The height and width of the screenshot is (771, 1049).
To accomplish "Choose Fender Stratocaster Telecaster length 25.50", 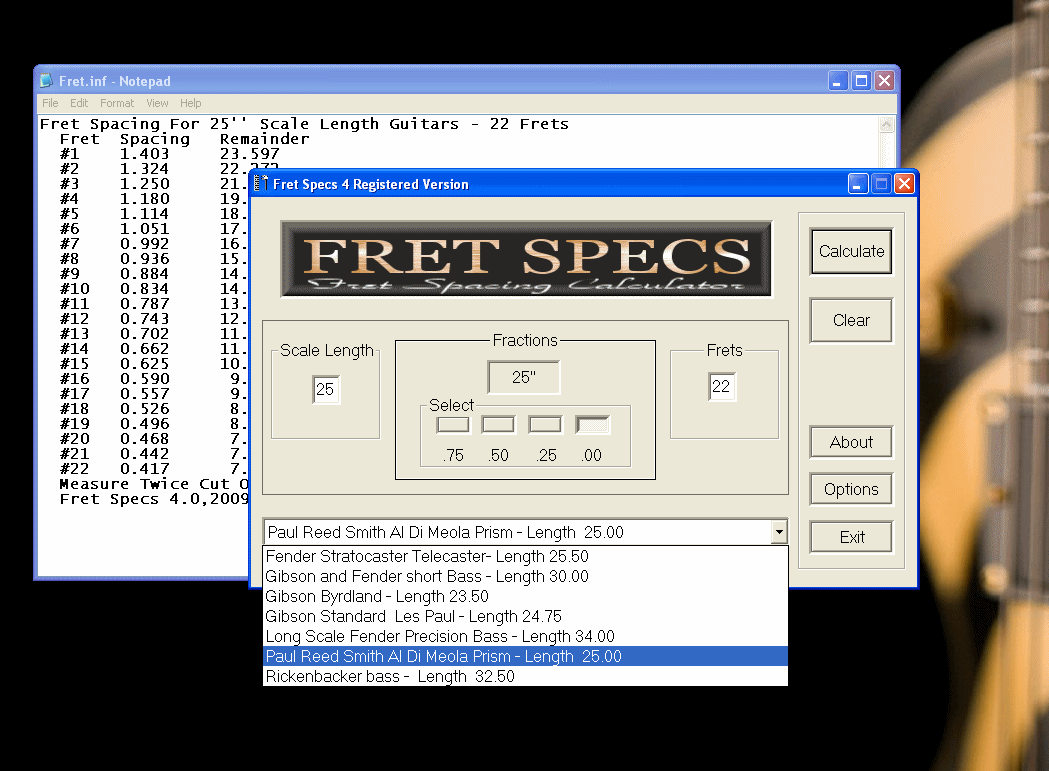I will click(525, 556).
